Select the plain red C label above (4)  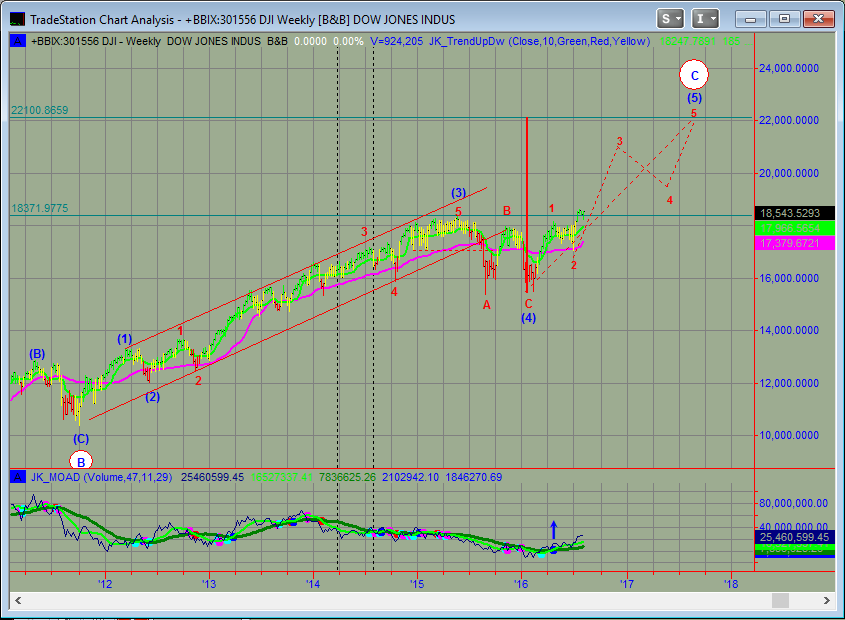pyautogui.click(x=529, y=304)
